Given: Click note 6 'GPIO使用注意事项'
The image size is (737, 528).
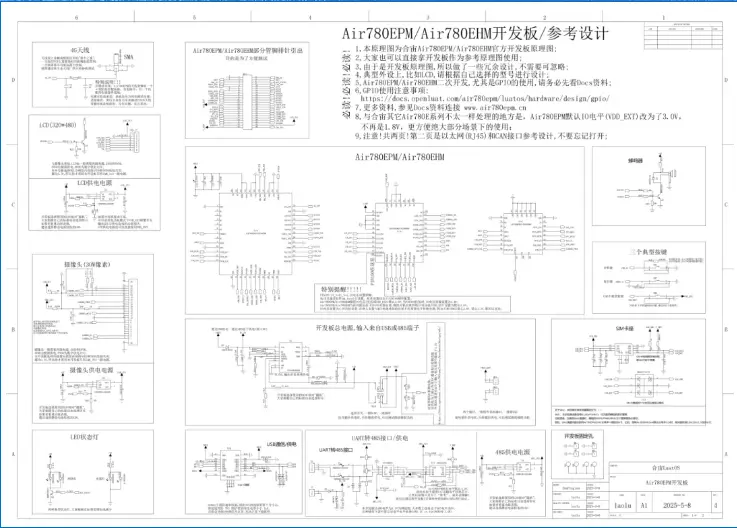Looking at the screenshot, I should point(392,90).
